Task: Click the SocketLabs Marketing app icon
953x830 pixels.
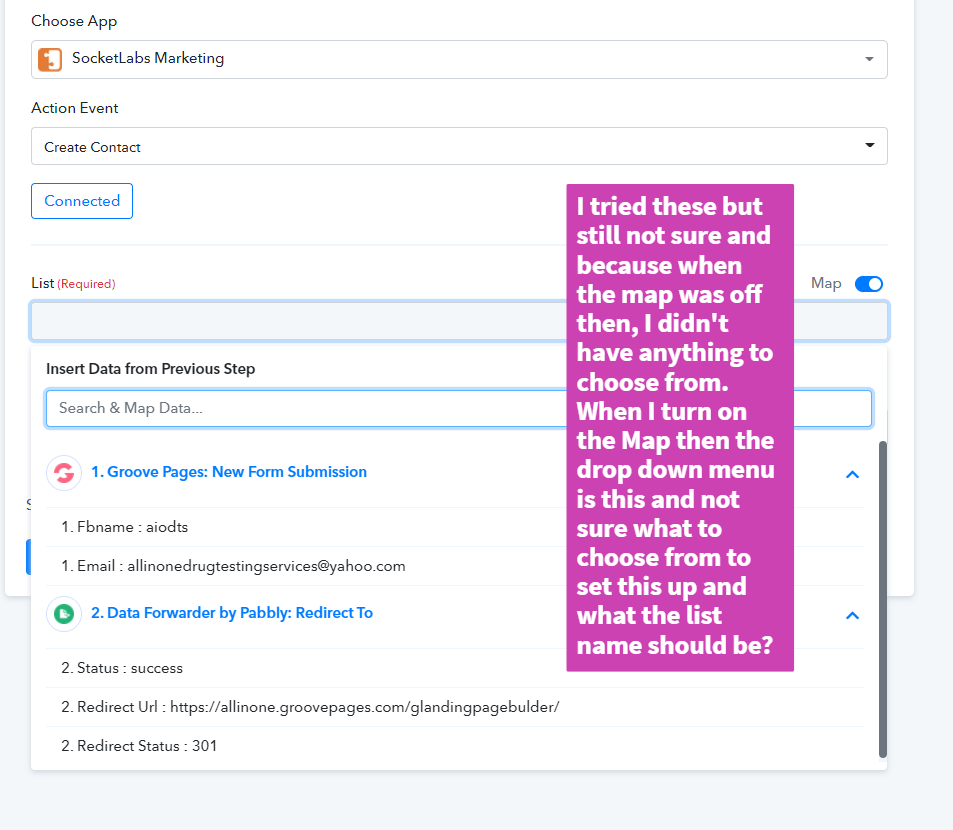Action: [50, 60]
